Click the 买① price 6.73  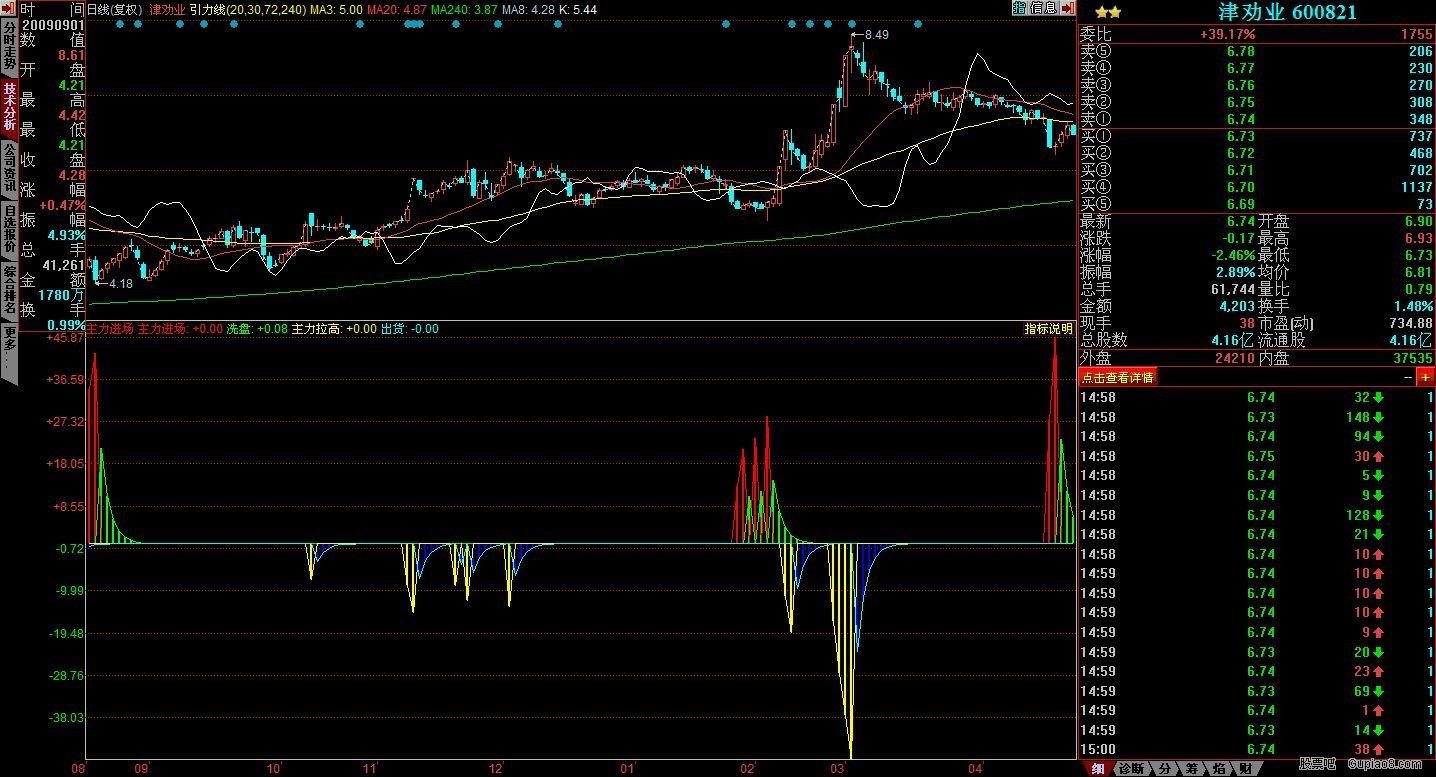1240,136
